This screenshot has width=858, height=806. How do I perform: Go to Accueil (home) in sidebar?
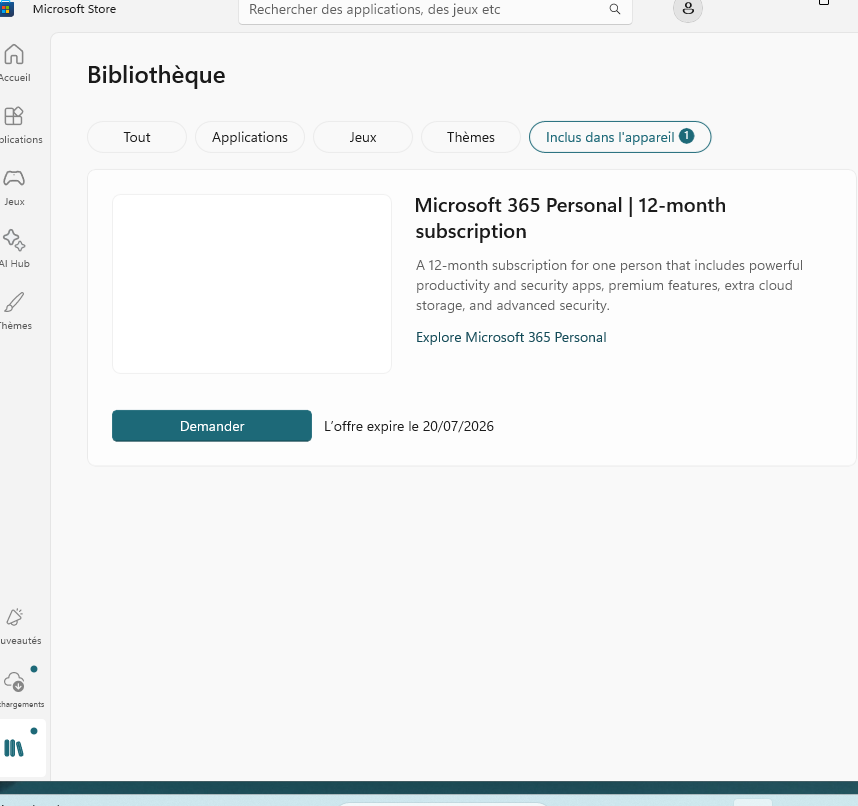[14, 62]
